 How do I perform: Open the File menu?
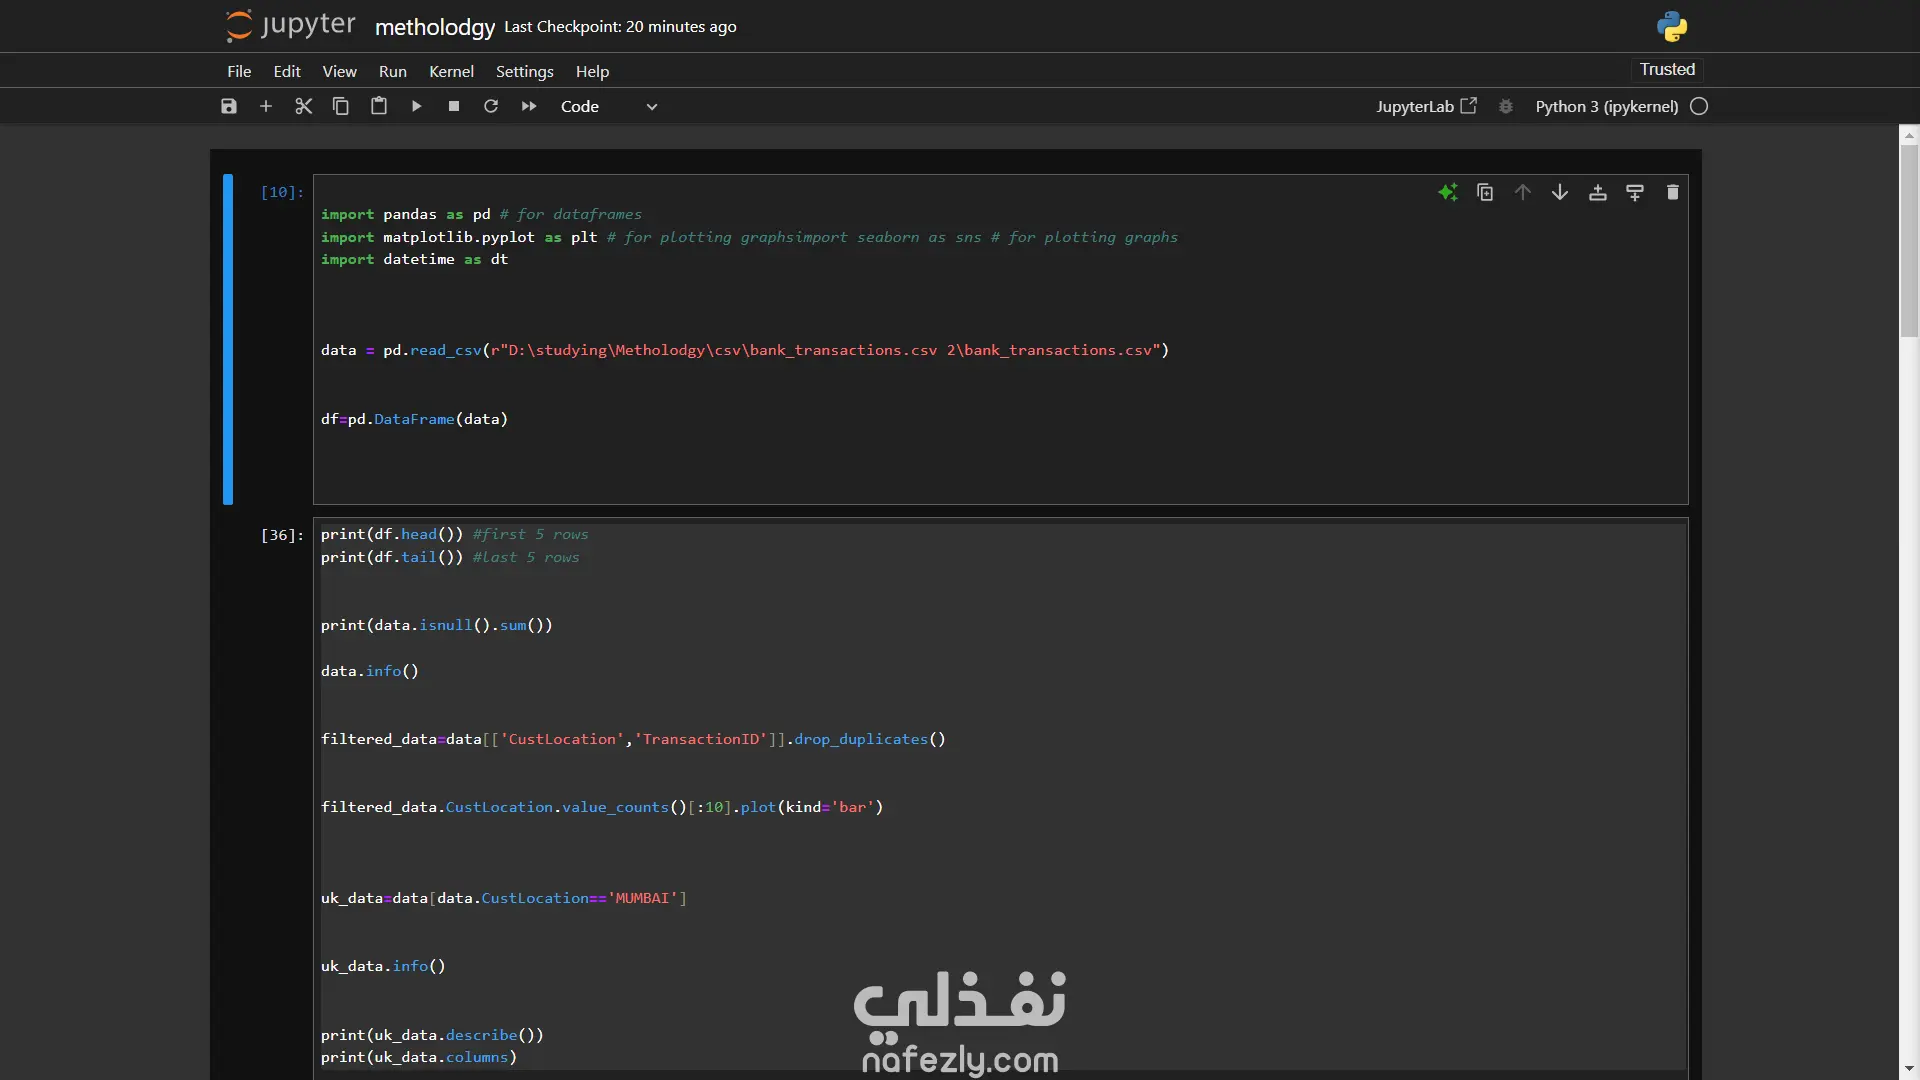point(239,71)
